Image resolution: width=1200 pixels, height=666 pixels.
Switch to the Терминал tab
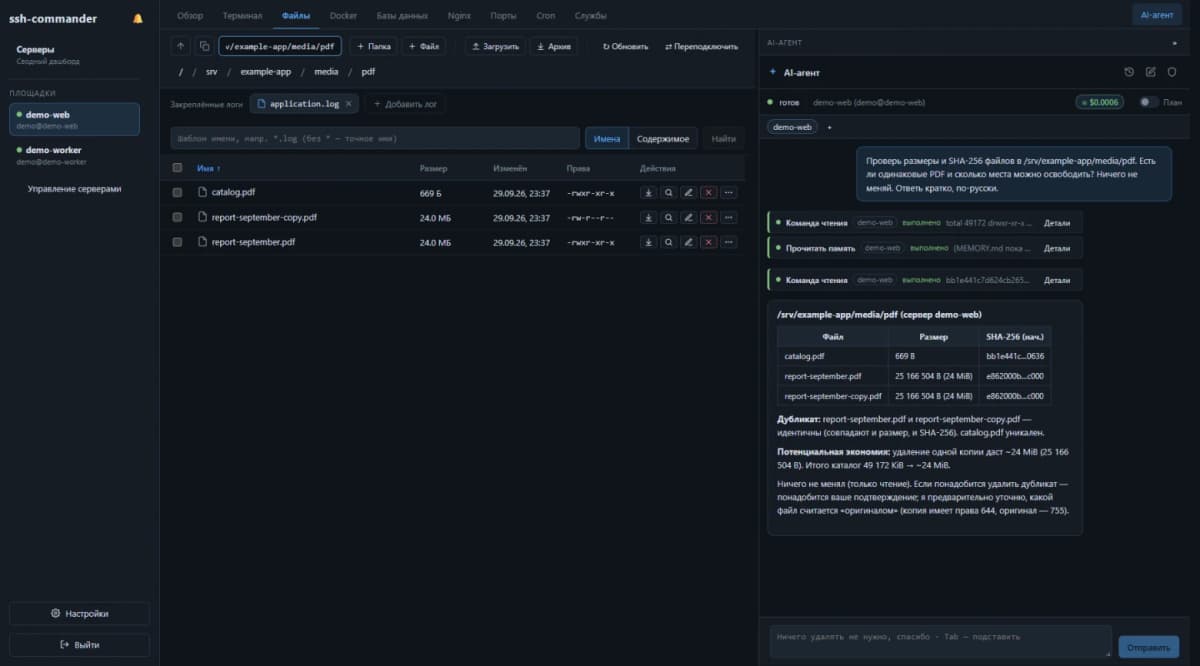coord(243,16)
